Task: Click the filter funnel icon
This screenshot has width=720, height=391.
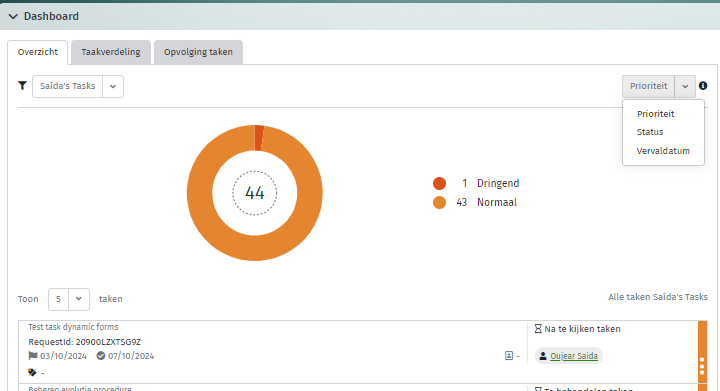Action: coord(22,85)
